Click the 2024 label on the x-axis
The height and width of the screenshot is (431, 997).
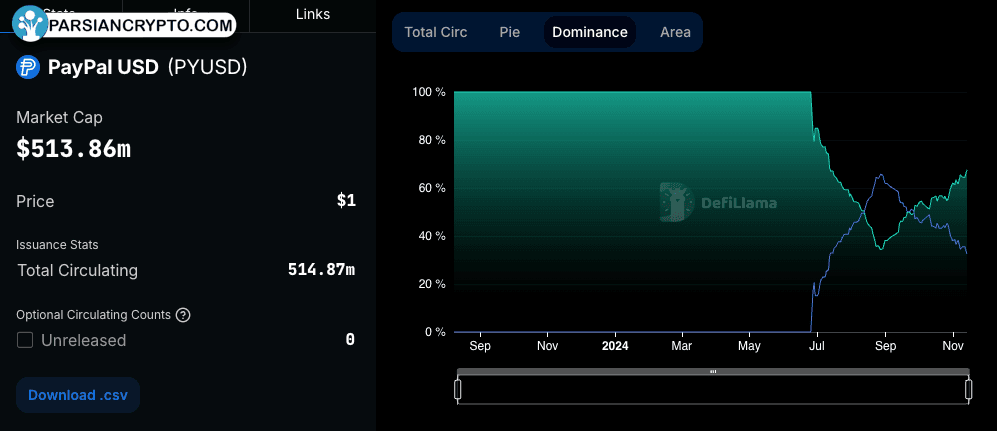point(615,346)
